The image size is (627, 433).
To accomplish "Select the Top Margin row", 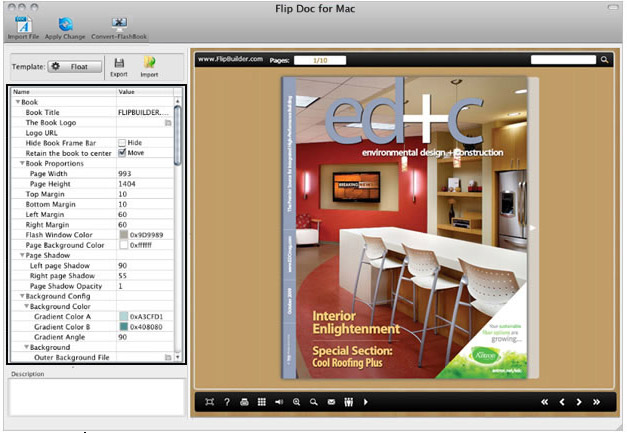I will tap(92, 194).
